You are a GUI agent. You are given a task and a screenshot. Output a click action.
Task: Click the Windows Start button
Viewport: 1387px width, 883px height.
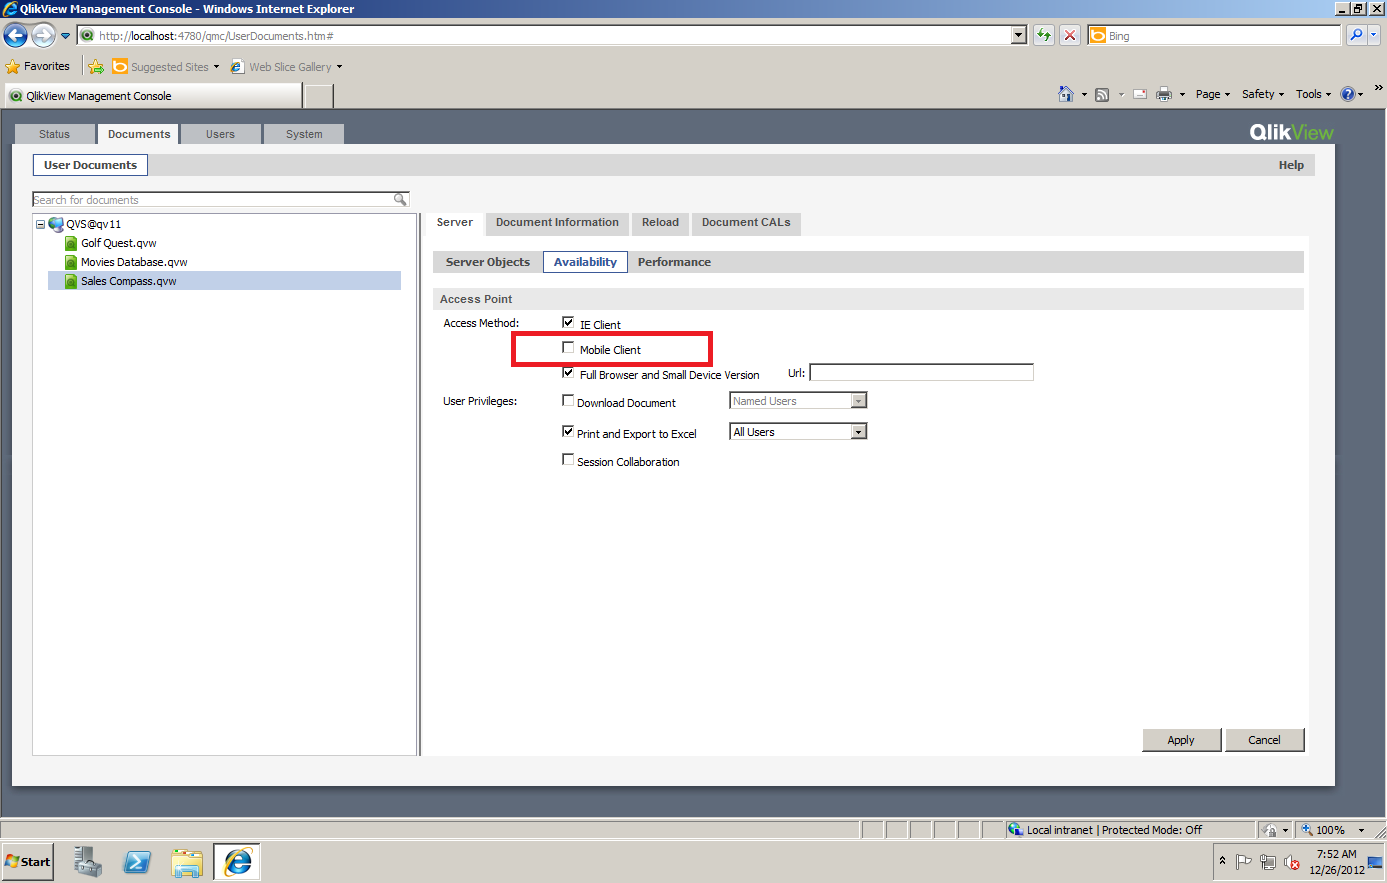click(28, 861)
